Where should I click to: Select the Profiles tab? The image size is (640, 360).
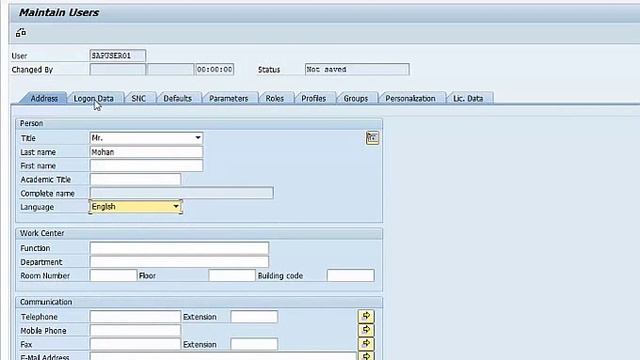pyautogui.click(x=313, y=98)
